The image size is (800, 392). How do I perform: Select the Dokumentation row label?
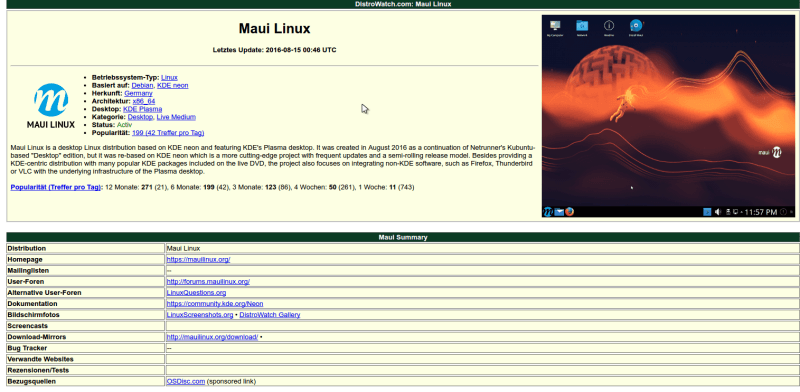point(32,304)
